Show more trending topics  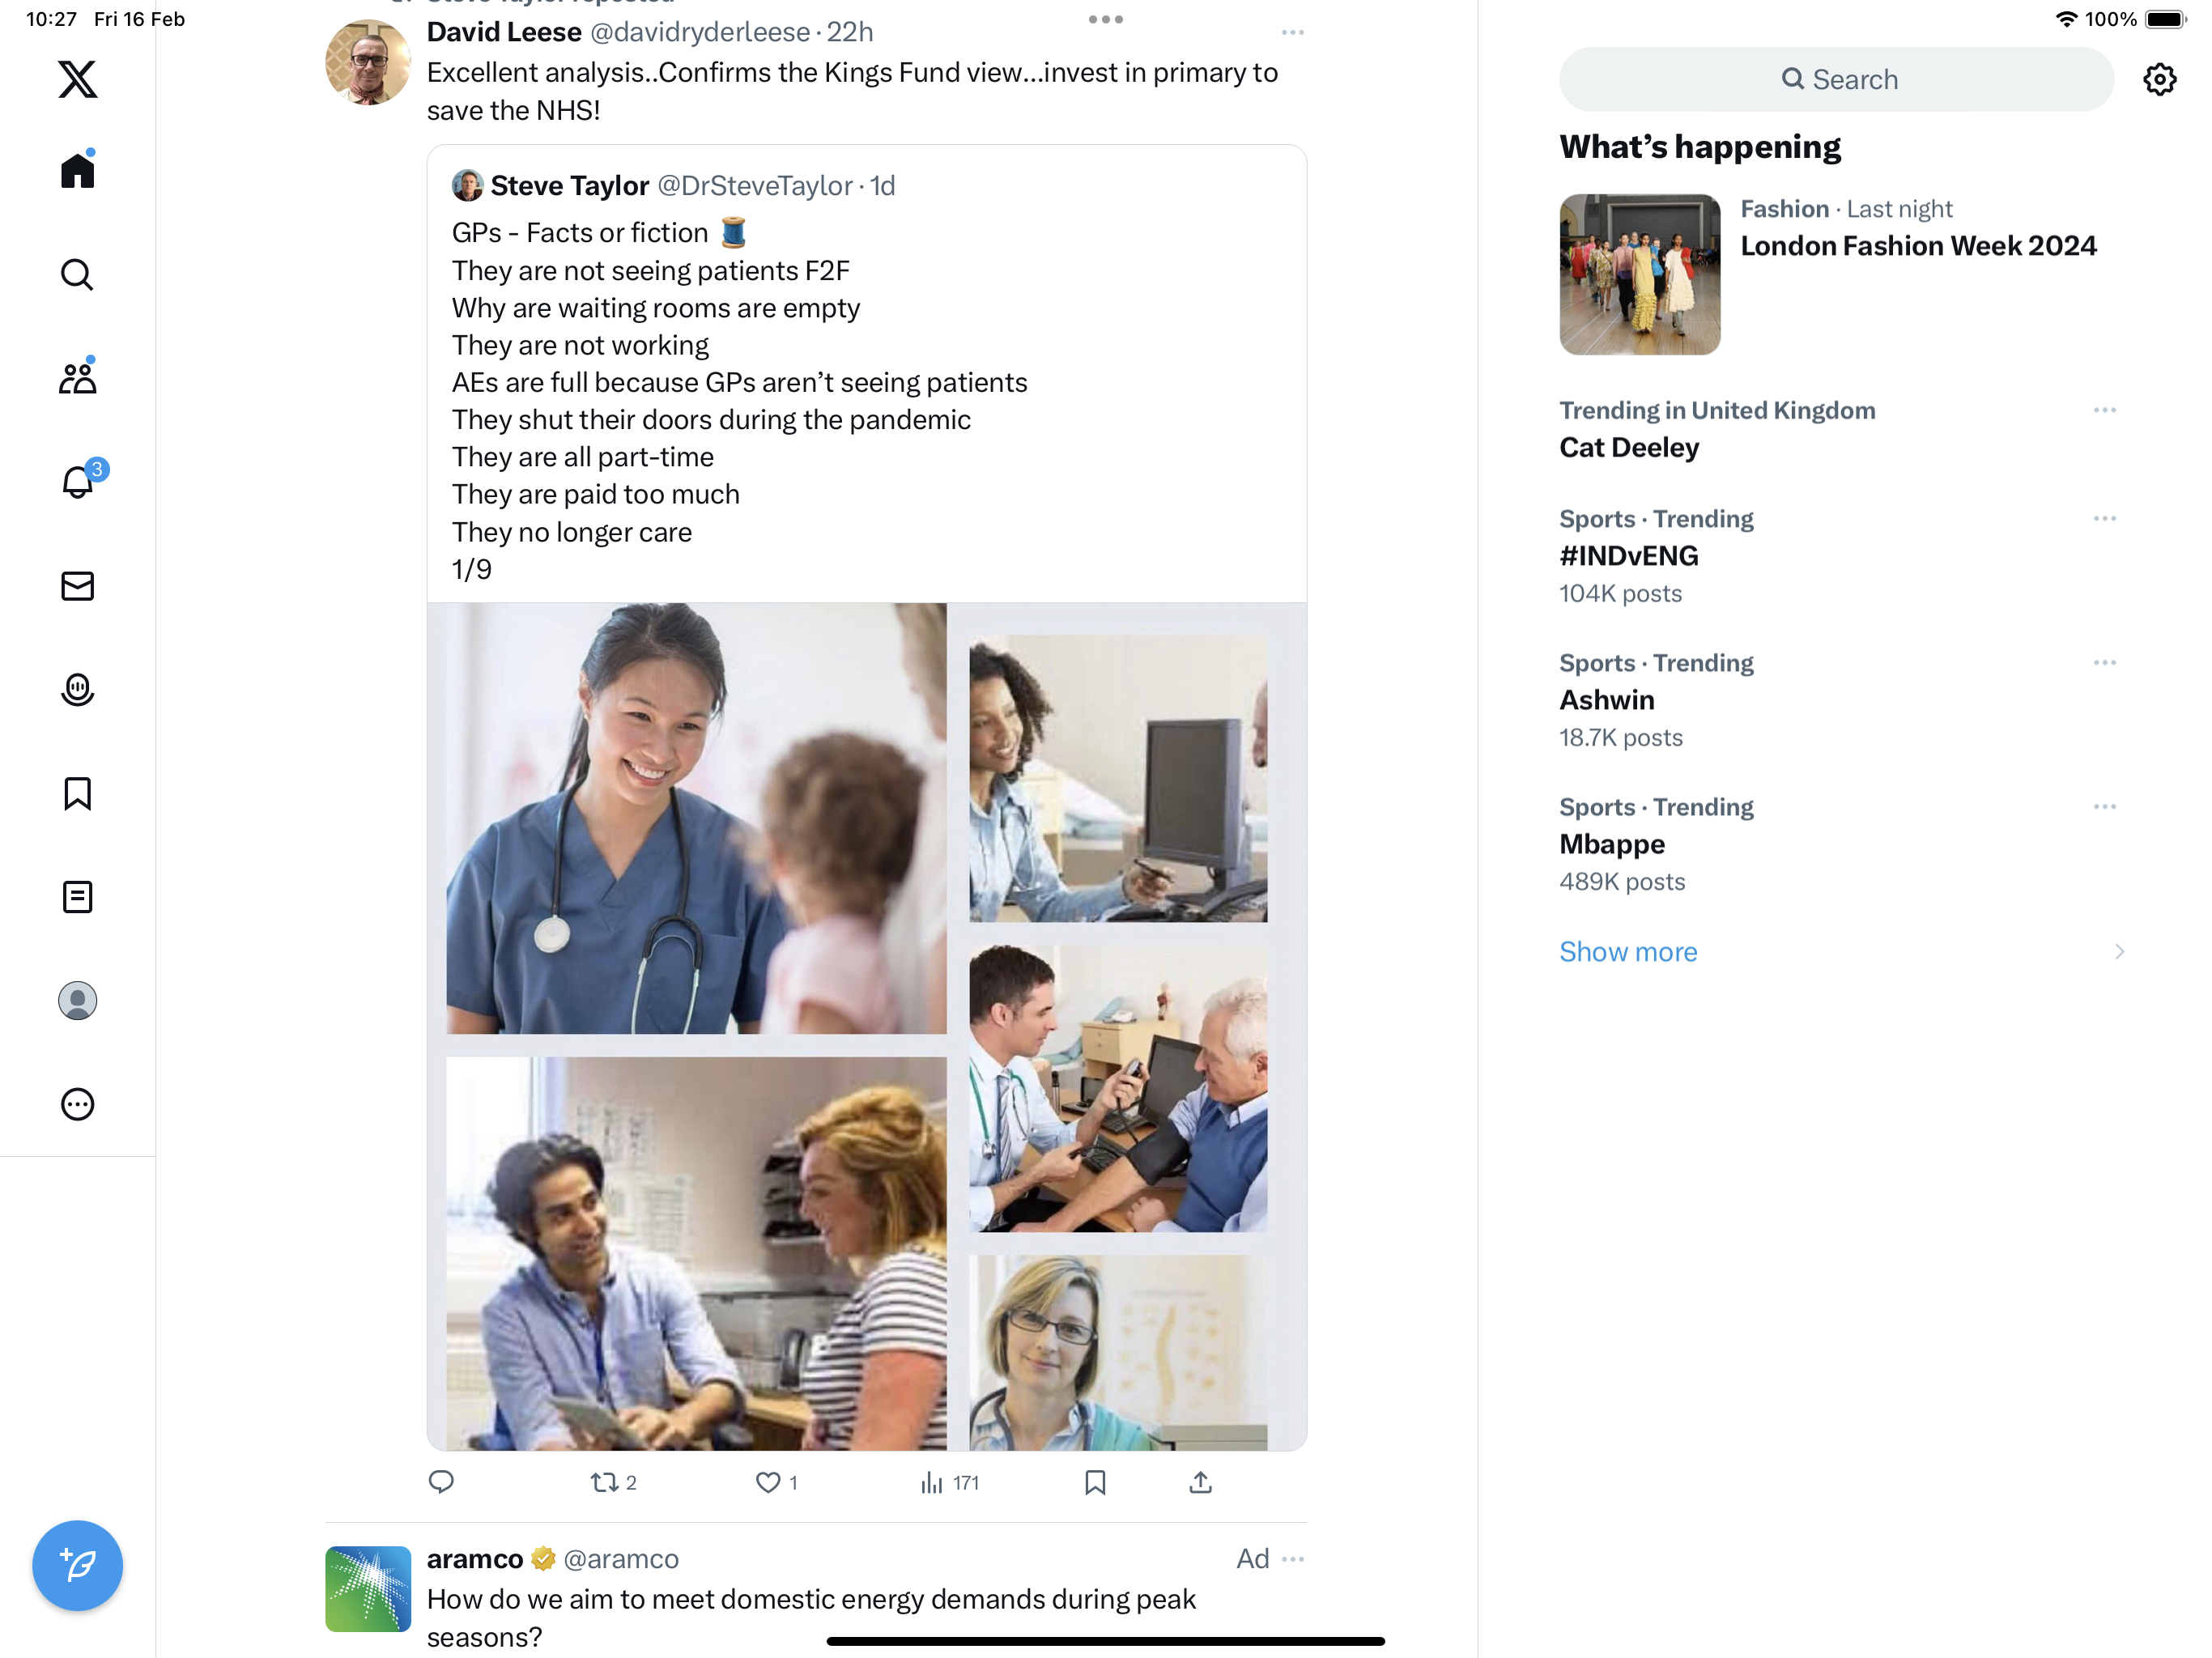pos(1628,951)
